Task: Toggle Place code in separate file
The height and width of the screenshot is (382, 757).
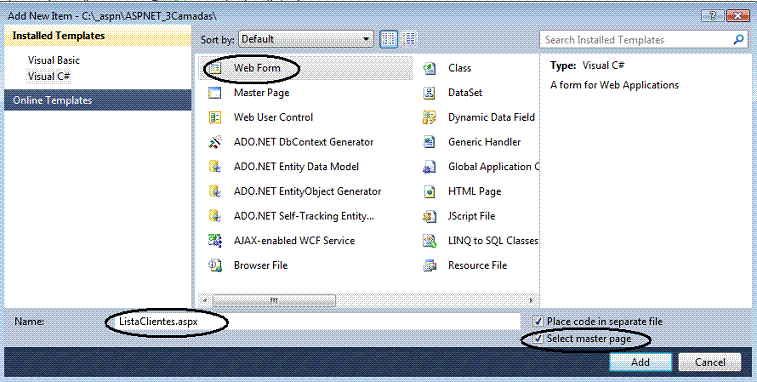Action: point(538,321)
